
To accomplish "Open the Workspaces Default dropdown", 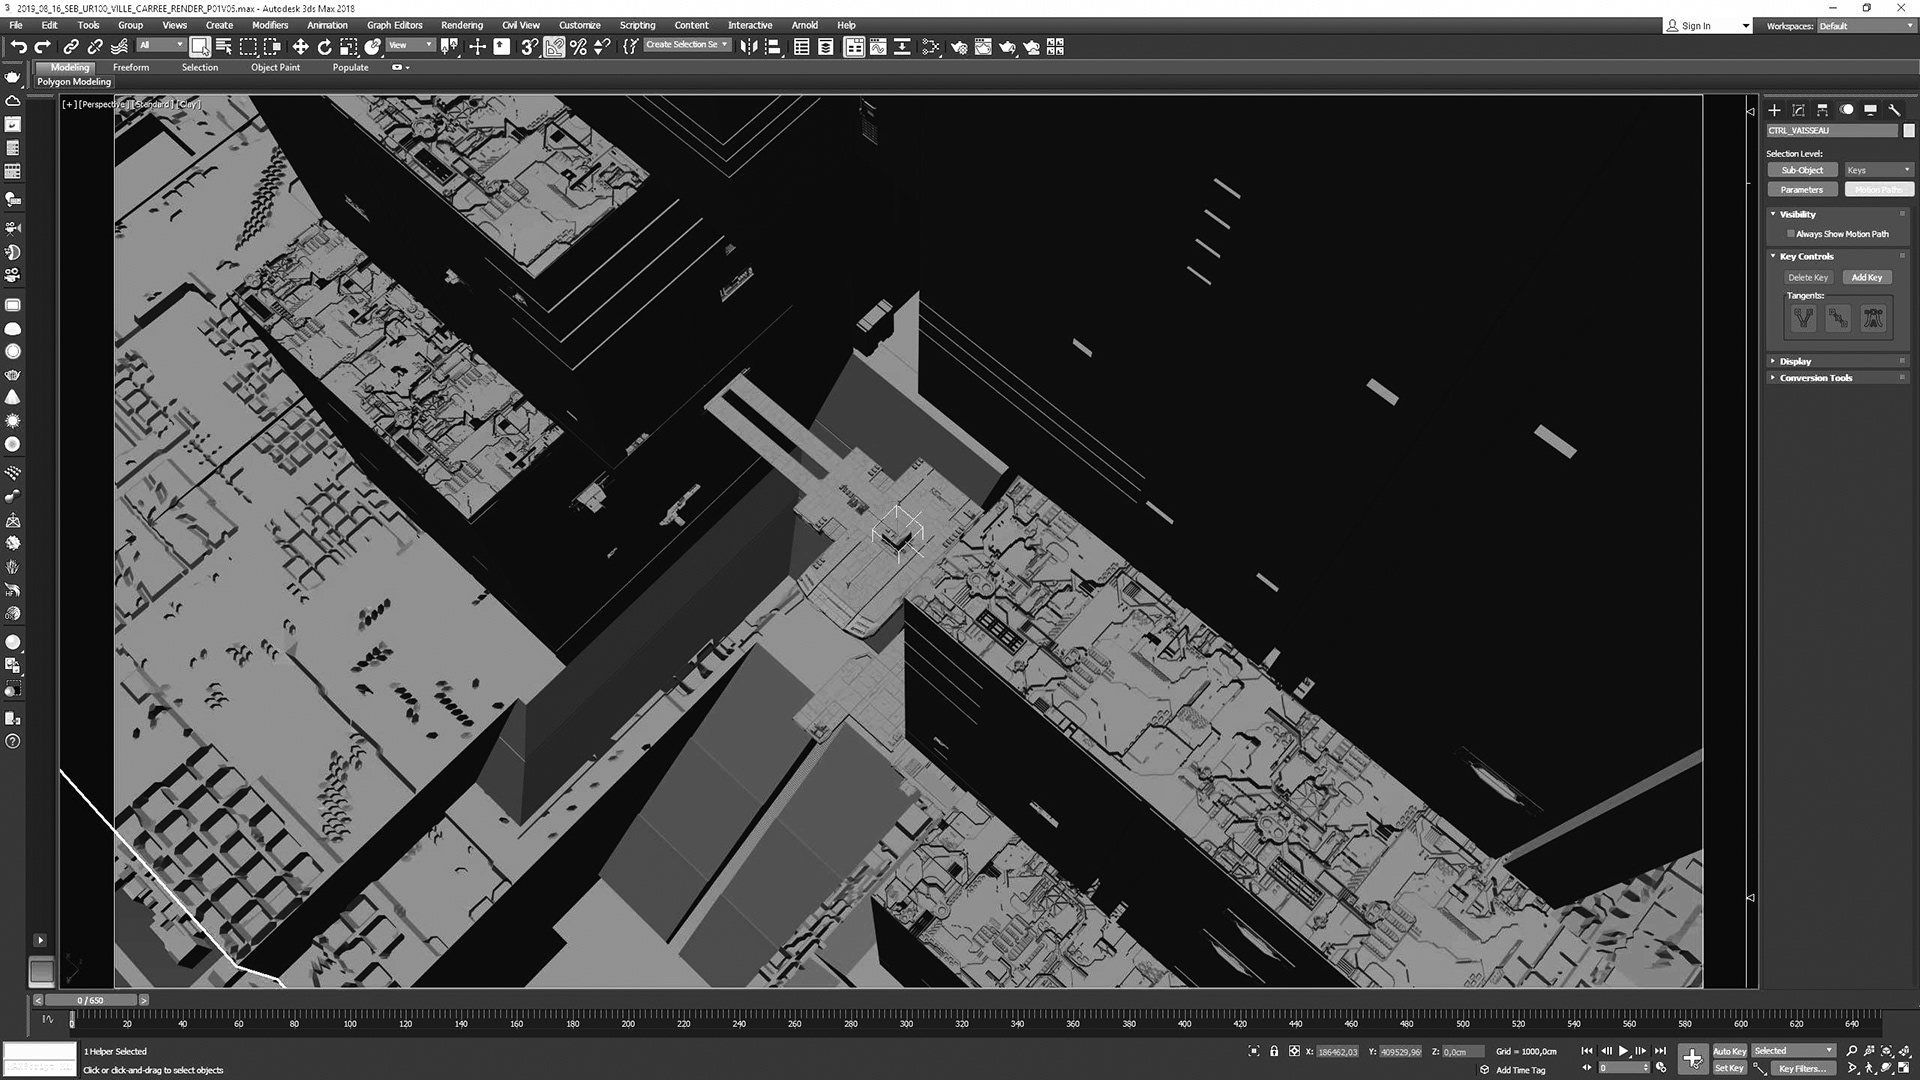I will click(x=1865, y=26).
